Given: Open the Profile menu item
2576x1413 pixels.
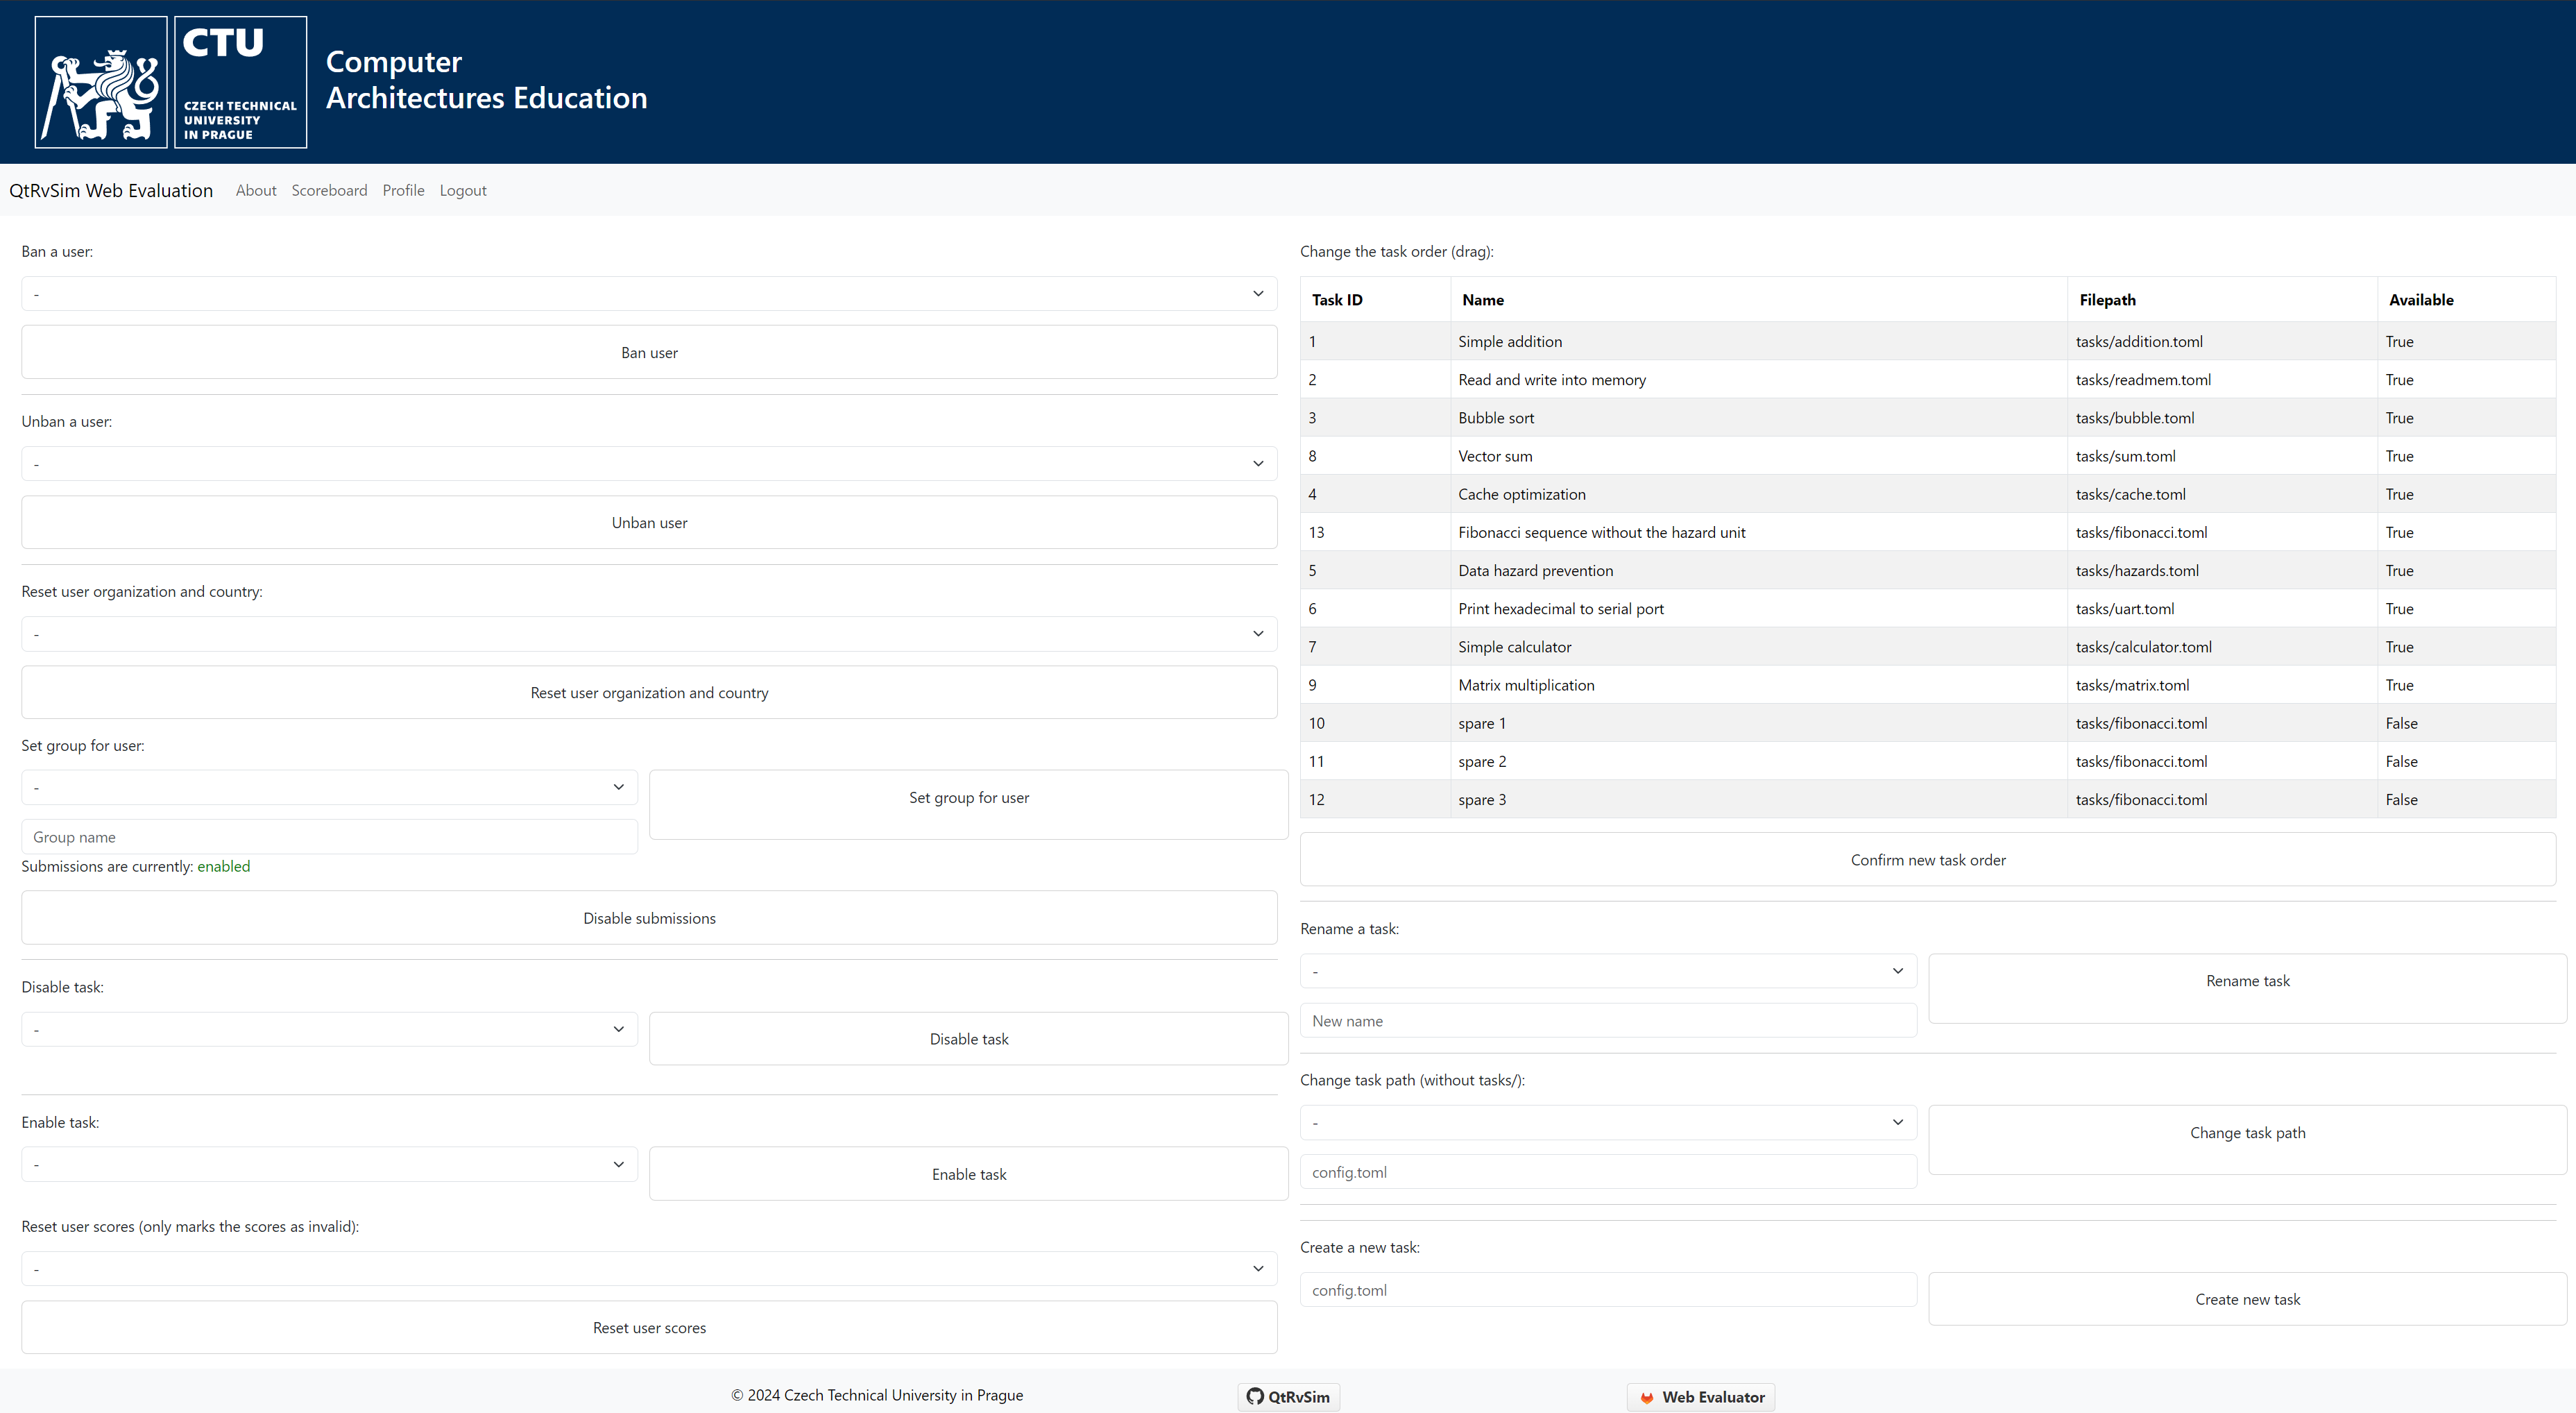Looking at the screenshot, I should tap(403, 190).
